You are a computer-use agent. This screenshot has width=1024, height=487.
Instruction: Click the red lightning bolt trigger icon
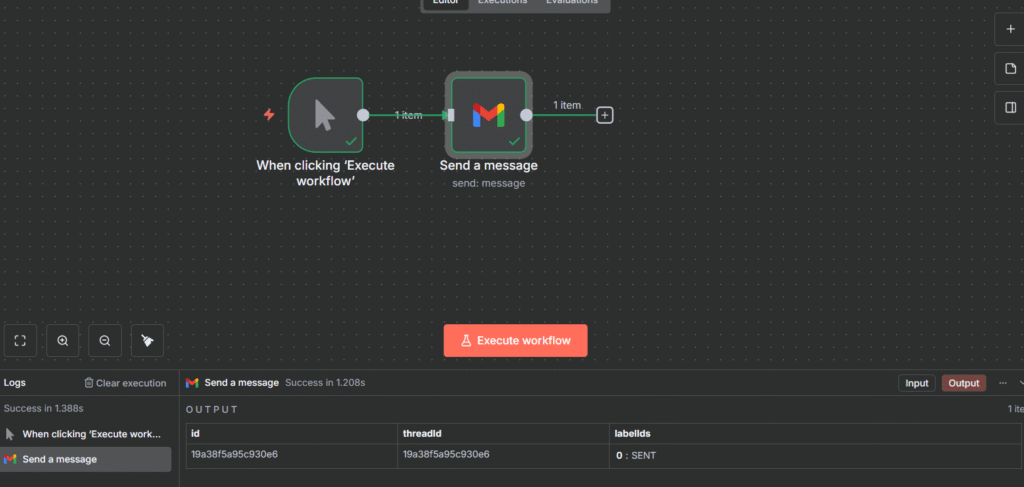pos(268,115)
